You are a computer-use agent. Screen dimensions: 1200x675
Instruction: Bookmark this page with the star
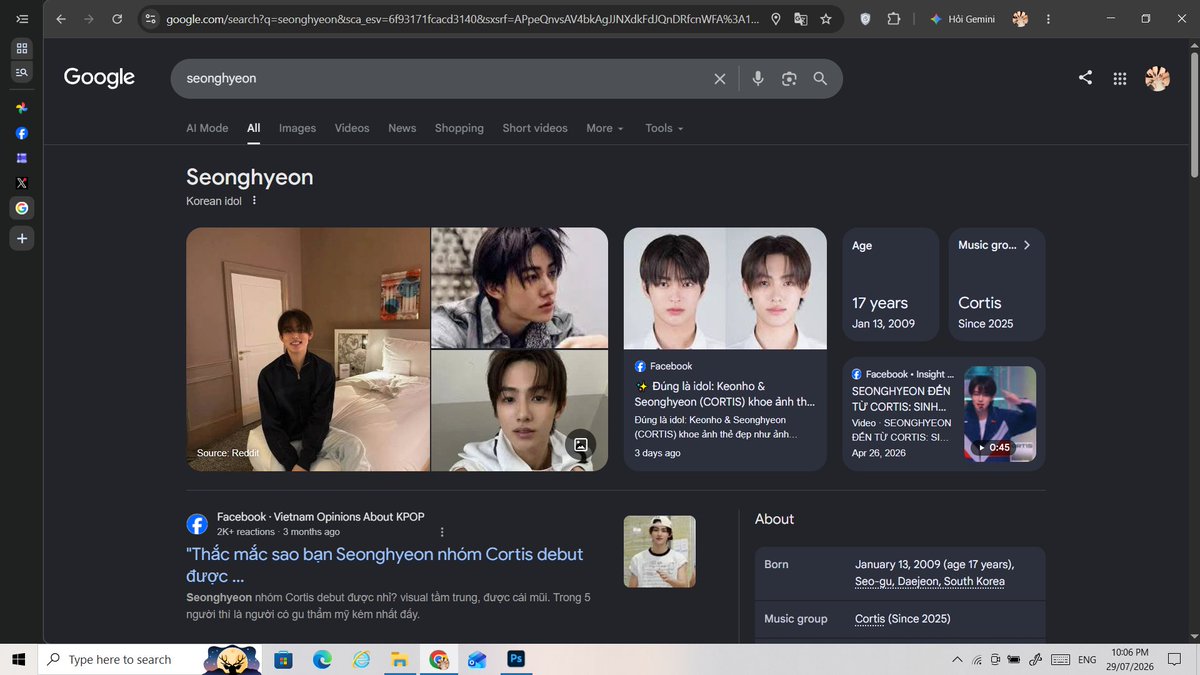825,19
